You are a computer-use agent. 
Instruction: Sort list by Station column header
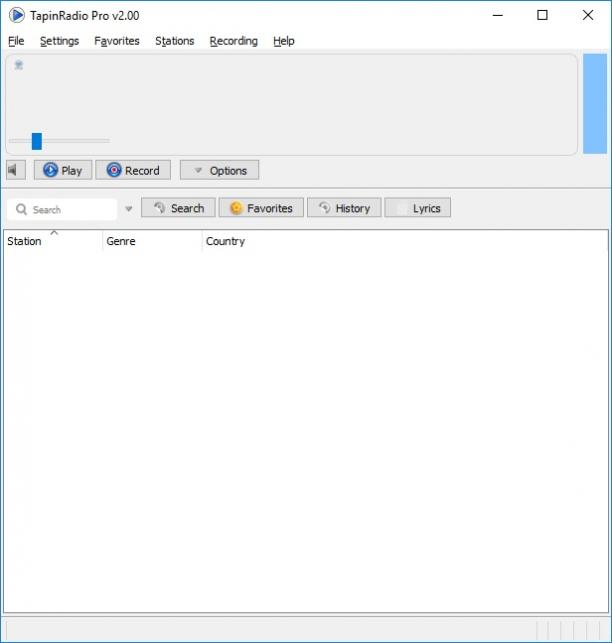click(53, 241)
